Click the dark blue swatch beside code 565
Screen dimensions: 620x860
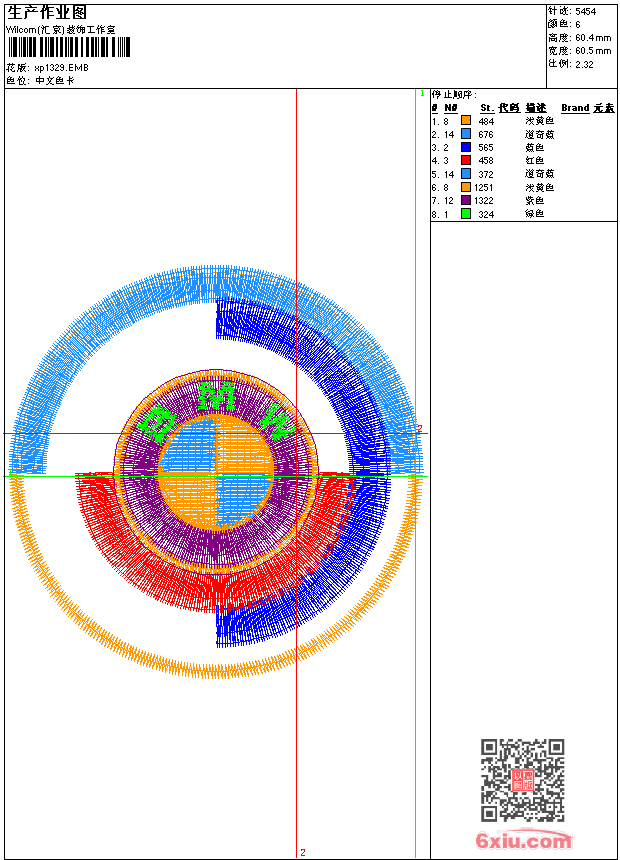tap(466, 147)
